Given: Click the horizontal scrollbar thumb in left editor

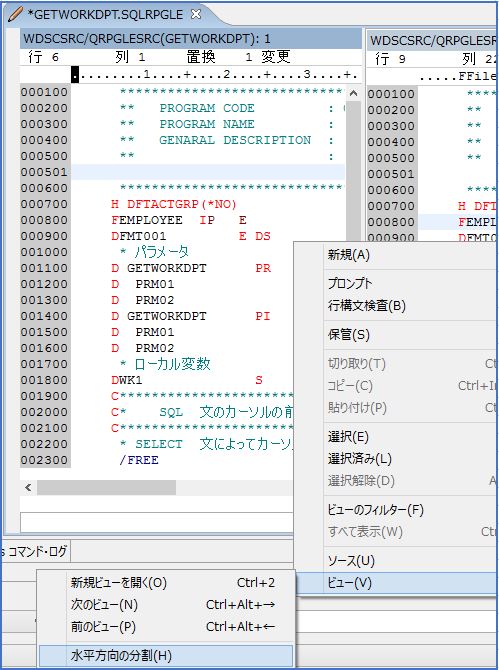Looking at the screenshot, I should click(x=106, y=487).
